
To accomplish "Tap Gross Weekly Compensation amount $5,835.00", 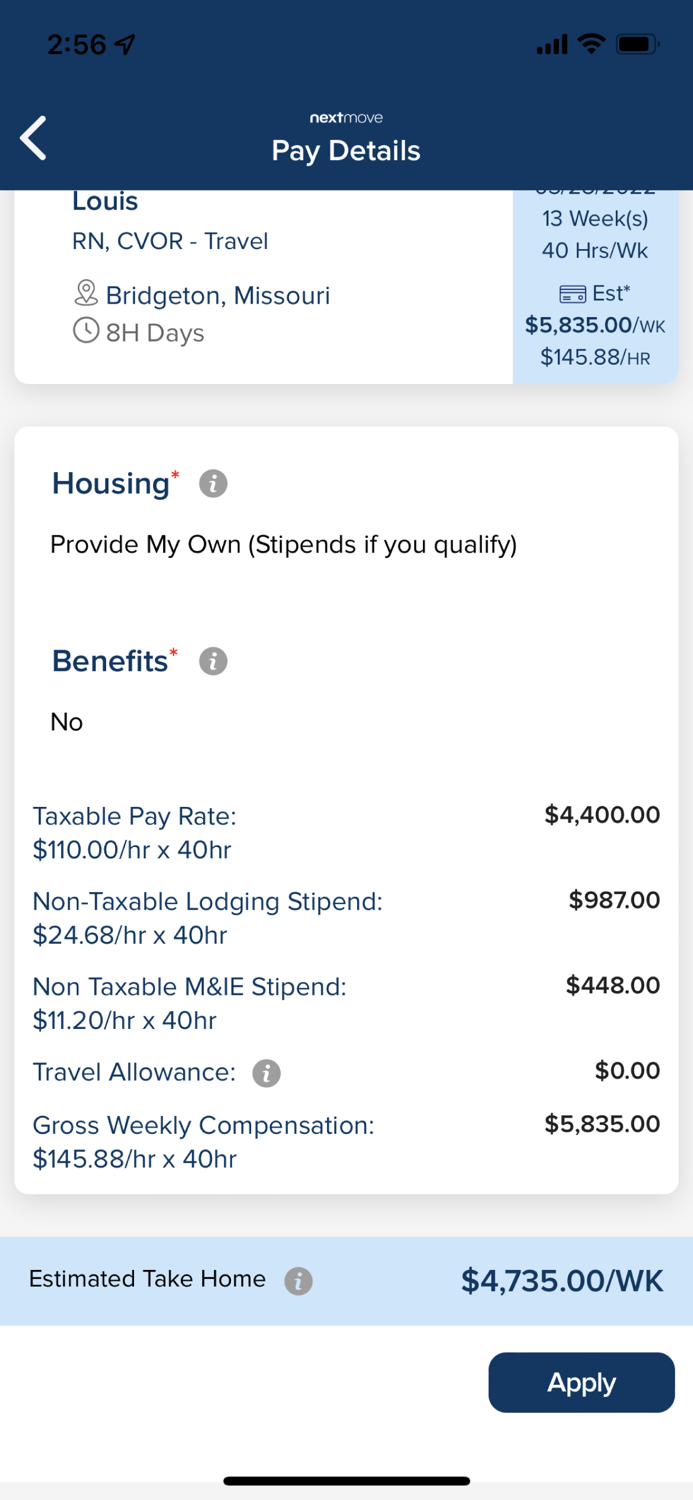I will point(602,1124).
